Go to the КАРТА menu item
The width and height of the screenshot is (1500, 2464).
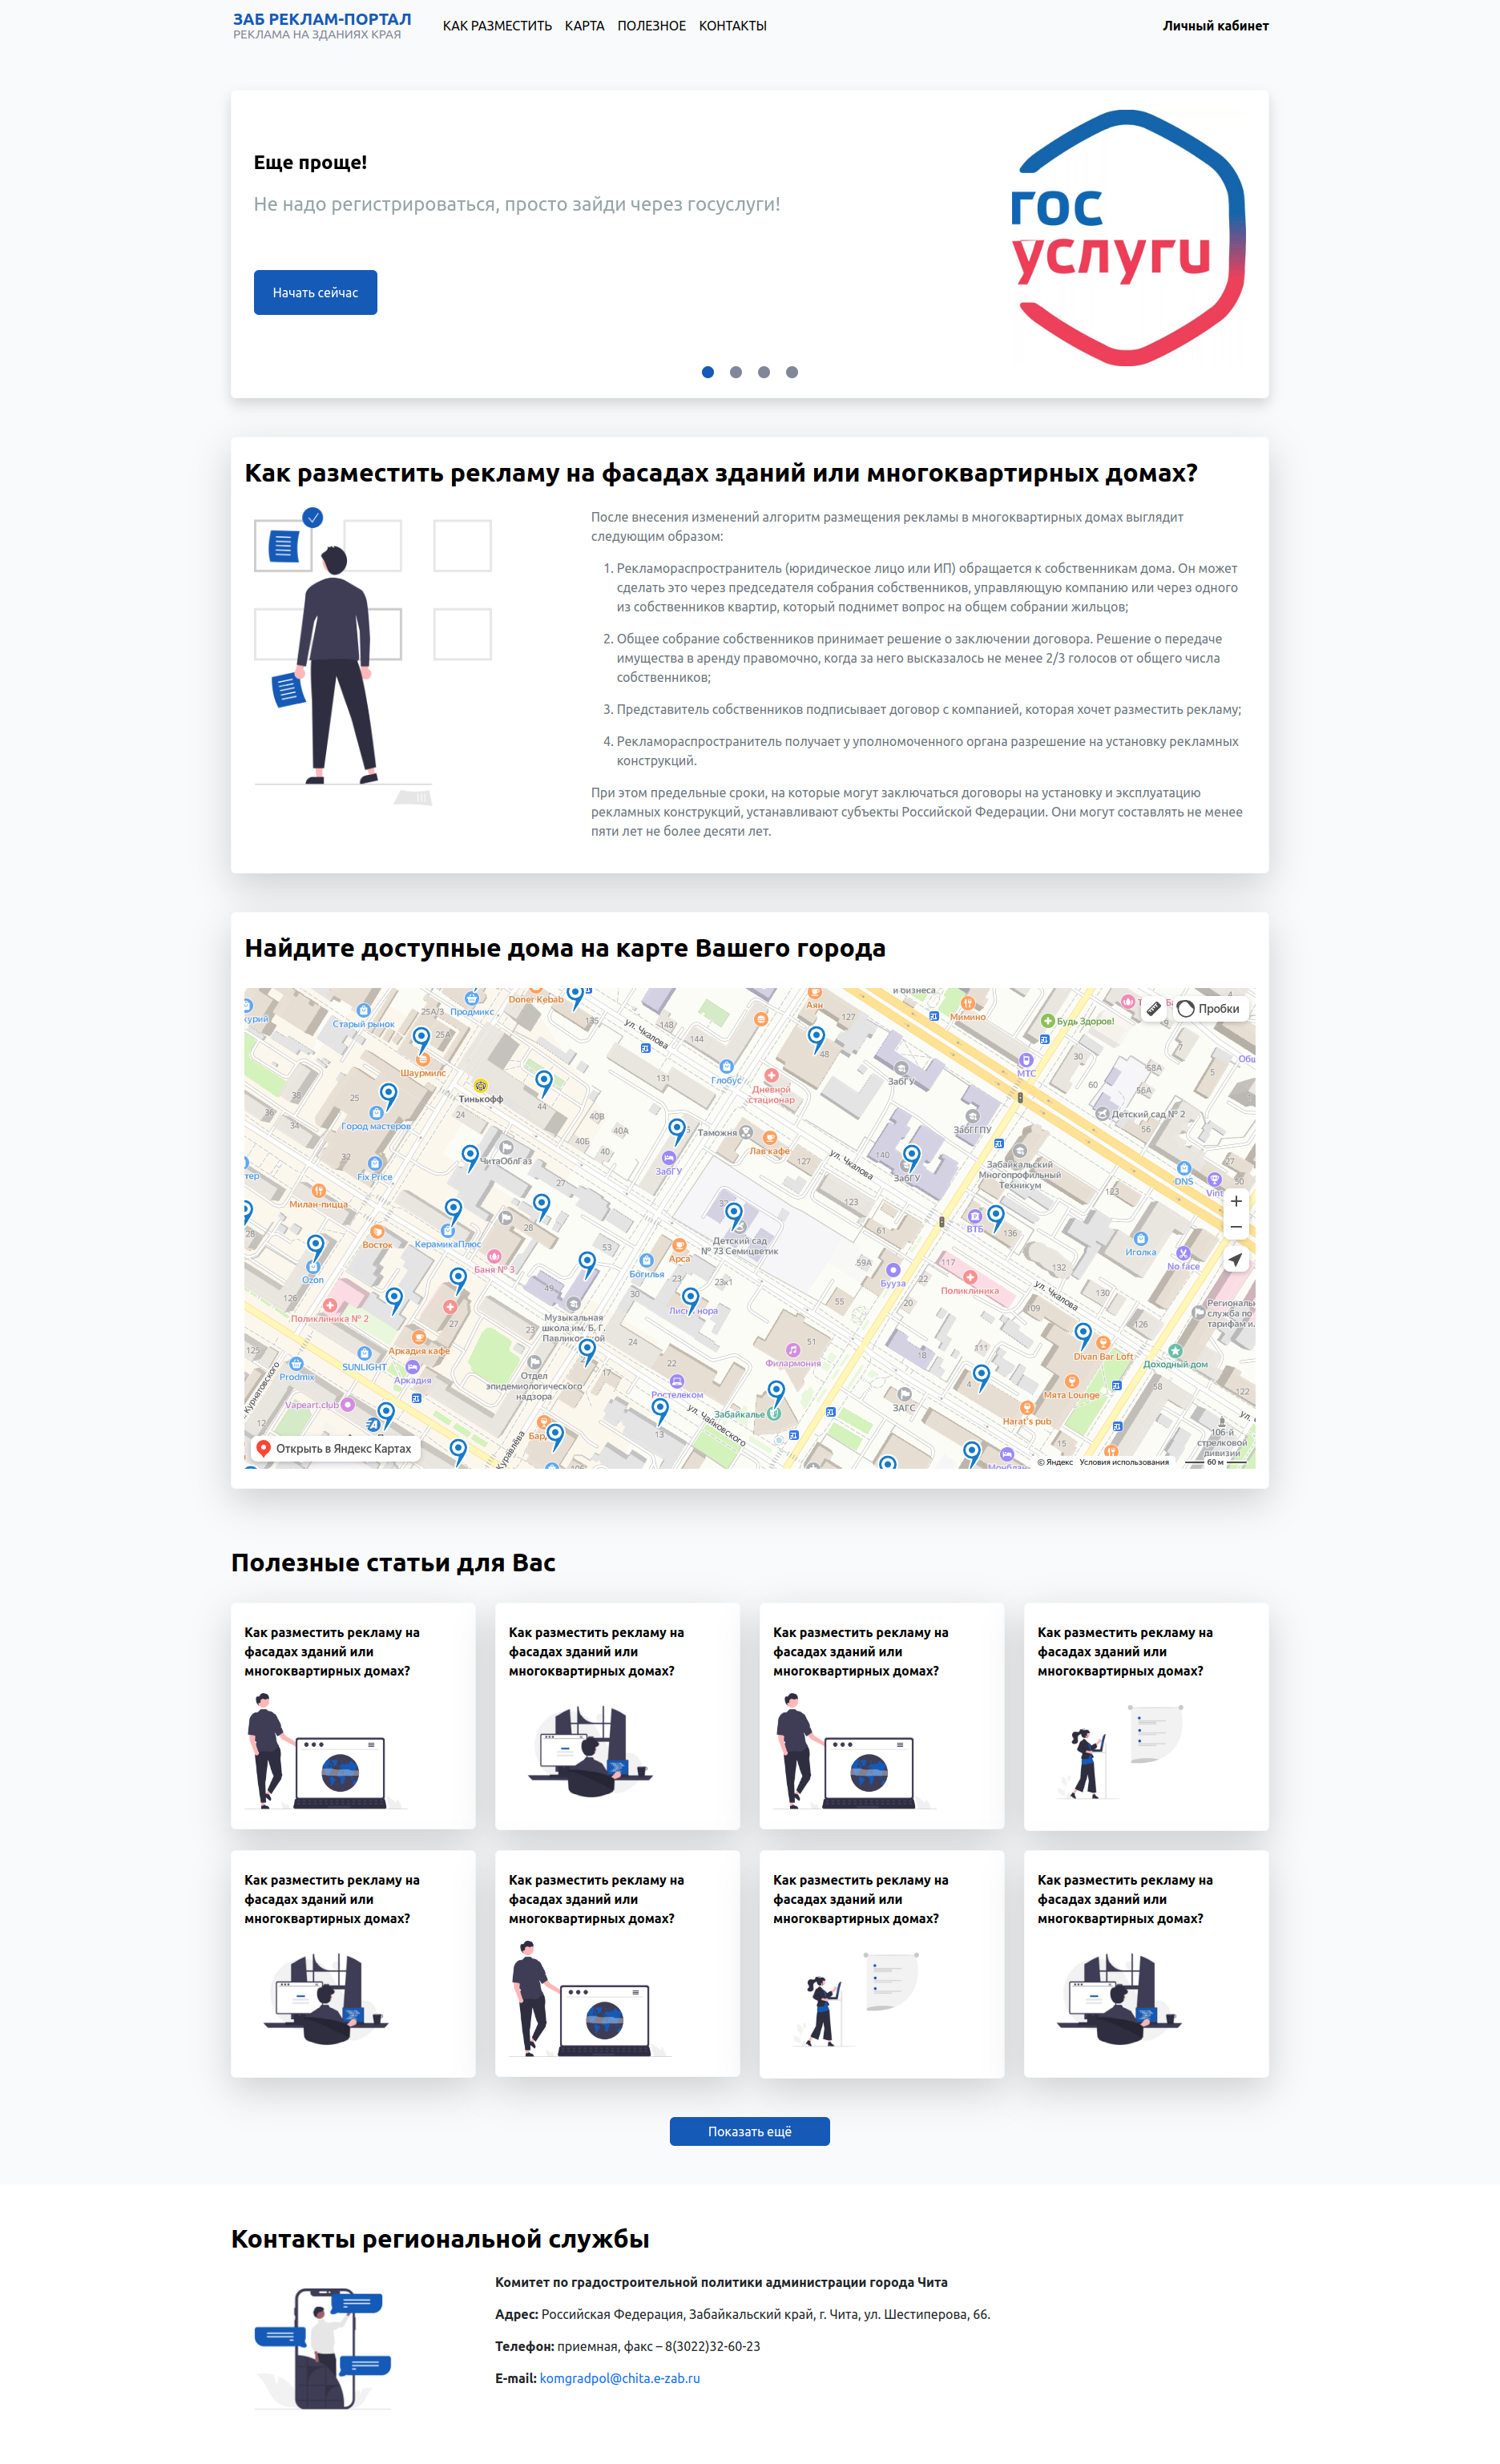584,26
